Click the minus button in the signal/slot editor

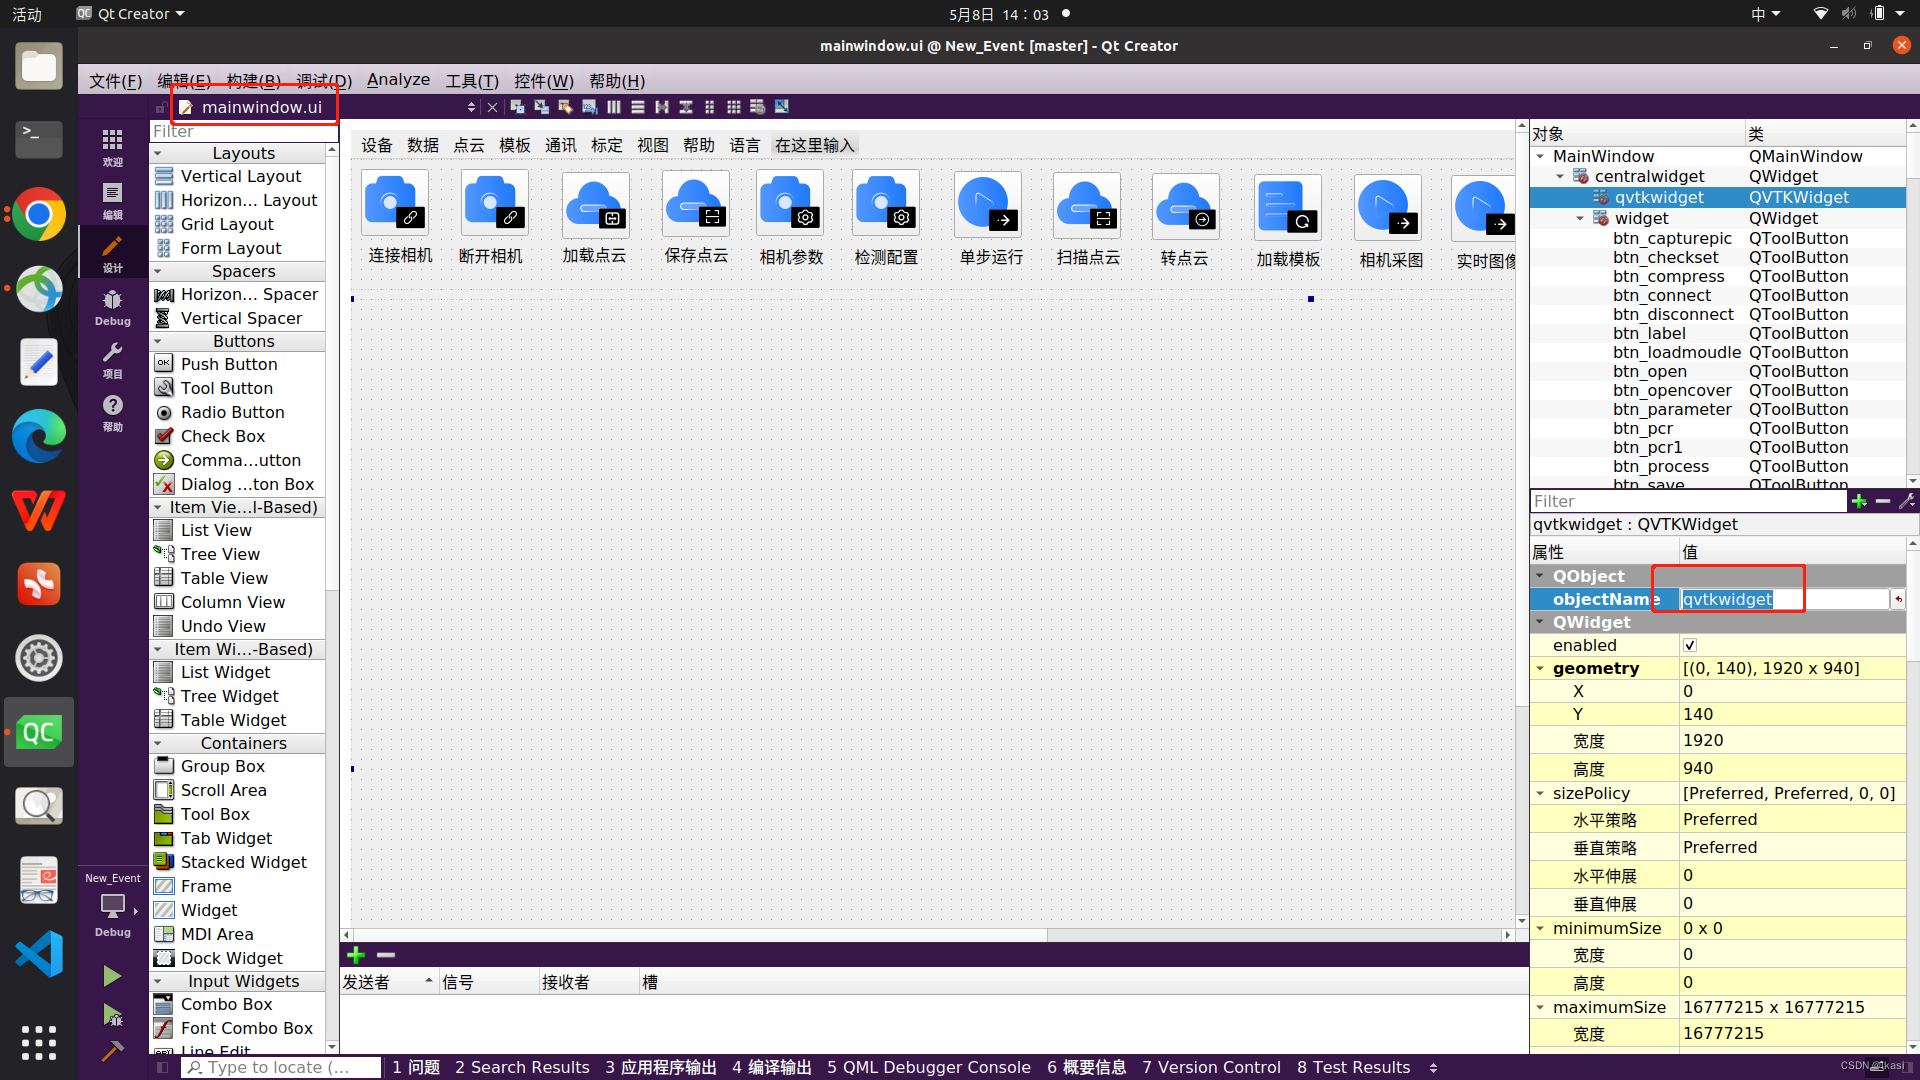[386, 955]
